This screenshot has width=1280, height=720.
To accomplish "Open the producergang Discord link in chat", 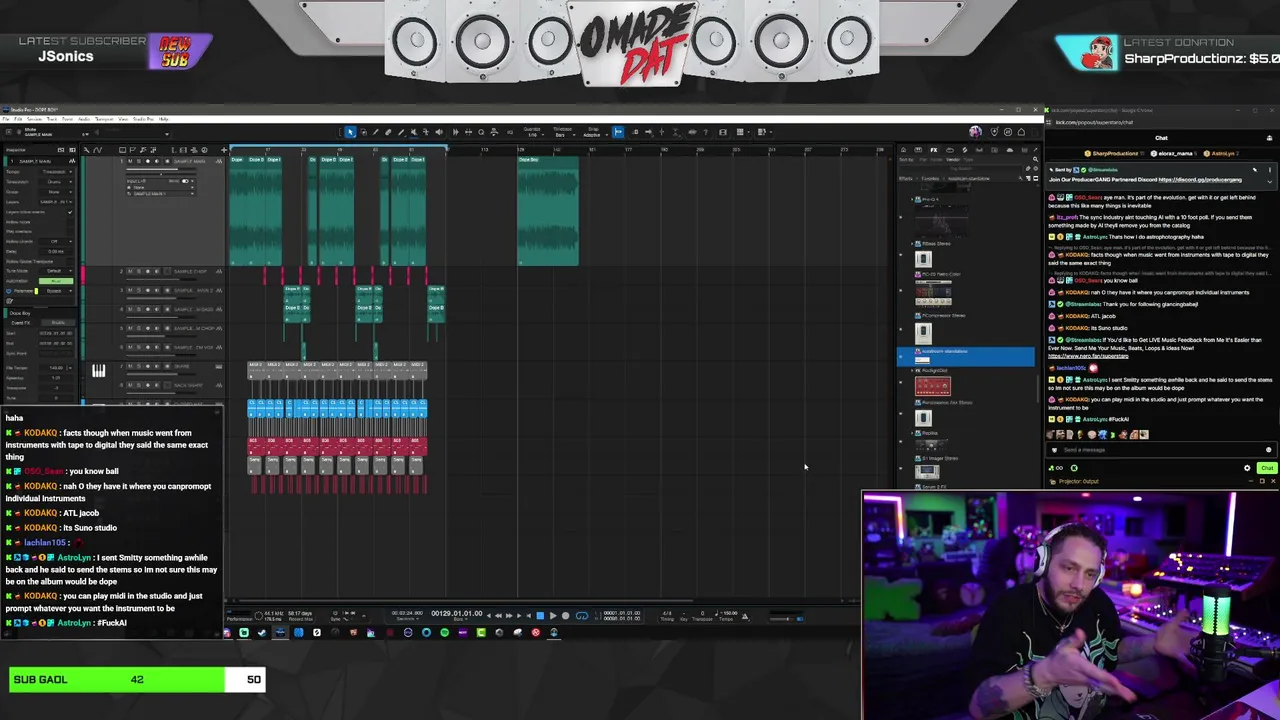I will click(x=1200, y=180).
